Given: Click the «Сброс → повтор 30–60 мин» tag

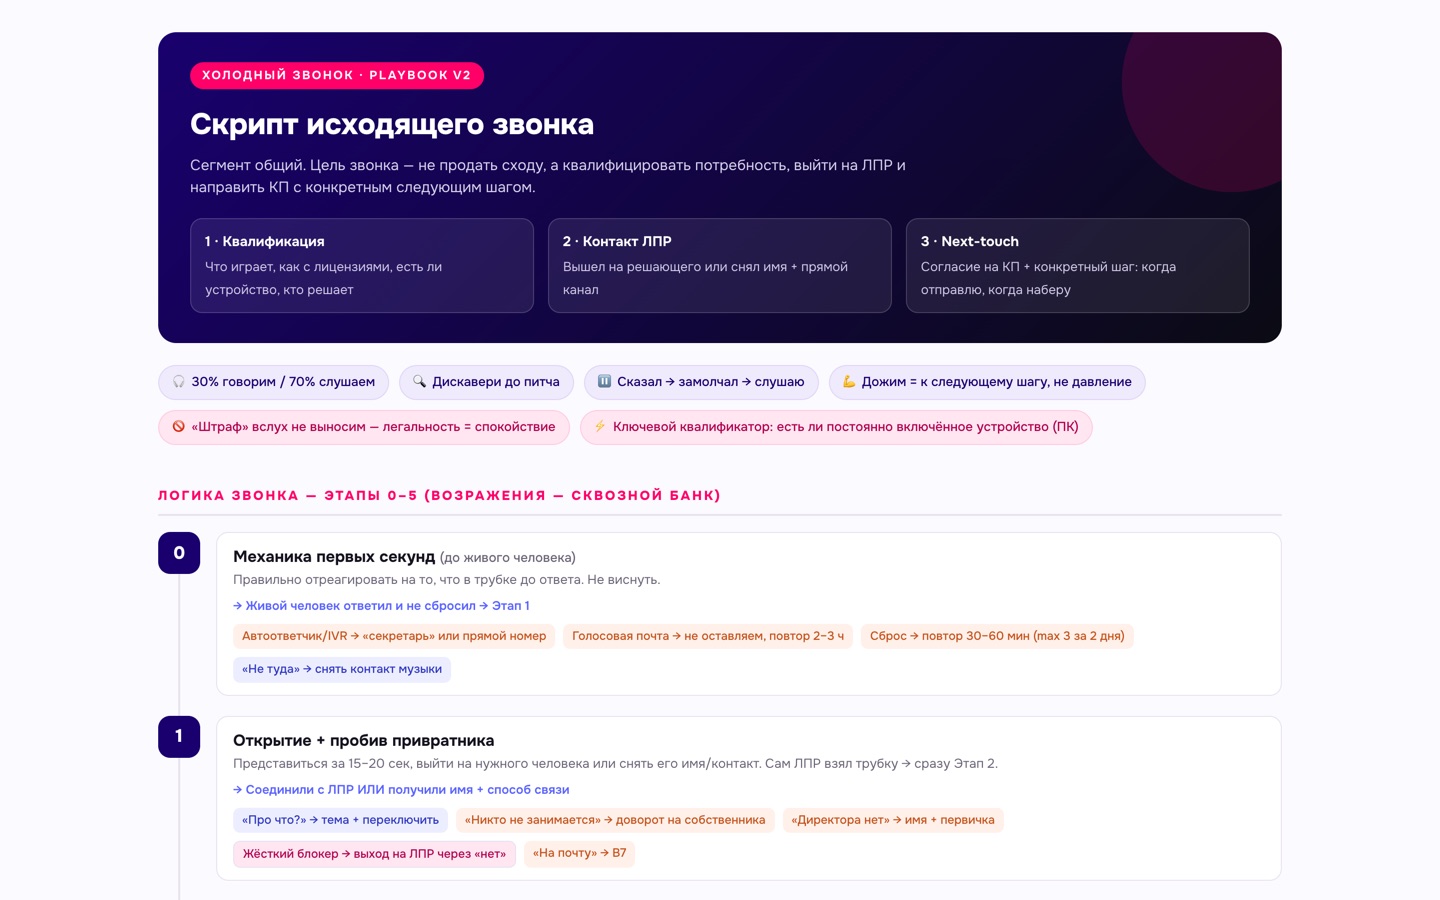Looking at the screenshot, I should (x=997, y=636).
